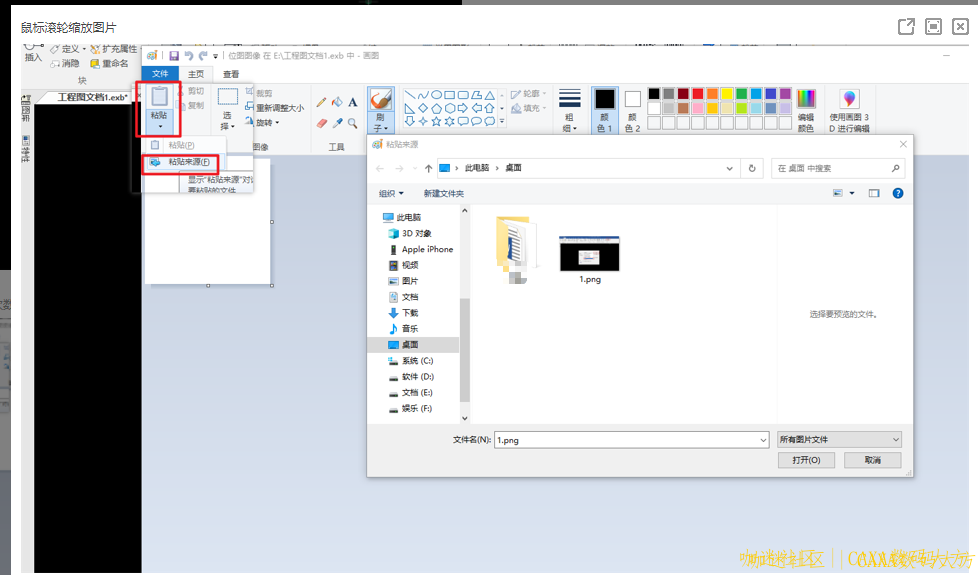Click the refresh icon in address bar

click(752, 168)
